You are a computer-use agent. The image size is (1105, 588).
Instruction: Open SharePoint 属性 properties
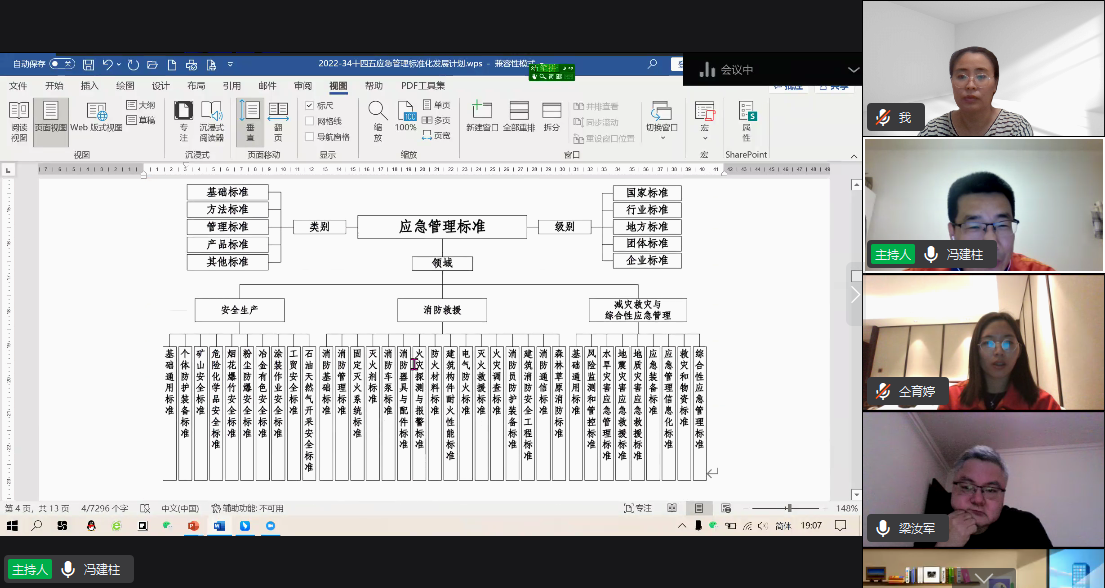click(747, 120)
